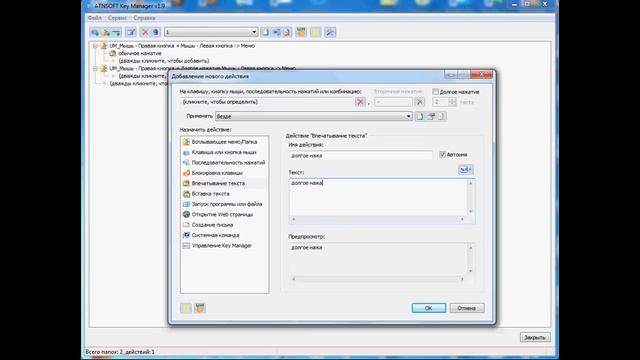Click the 'Назначить действие:' label
Image resolution: width=640 pixels, height=360 pixels.
click(x=205, y=130)
